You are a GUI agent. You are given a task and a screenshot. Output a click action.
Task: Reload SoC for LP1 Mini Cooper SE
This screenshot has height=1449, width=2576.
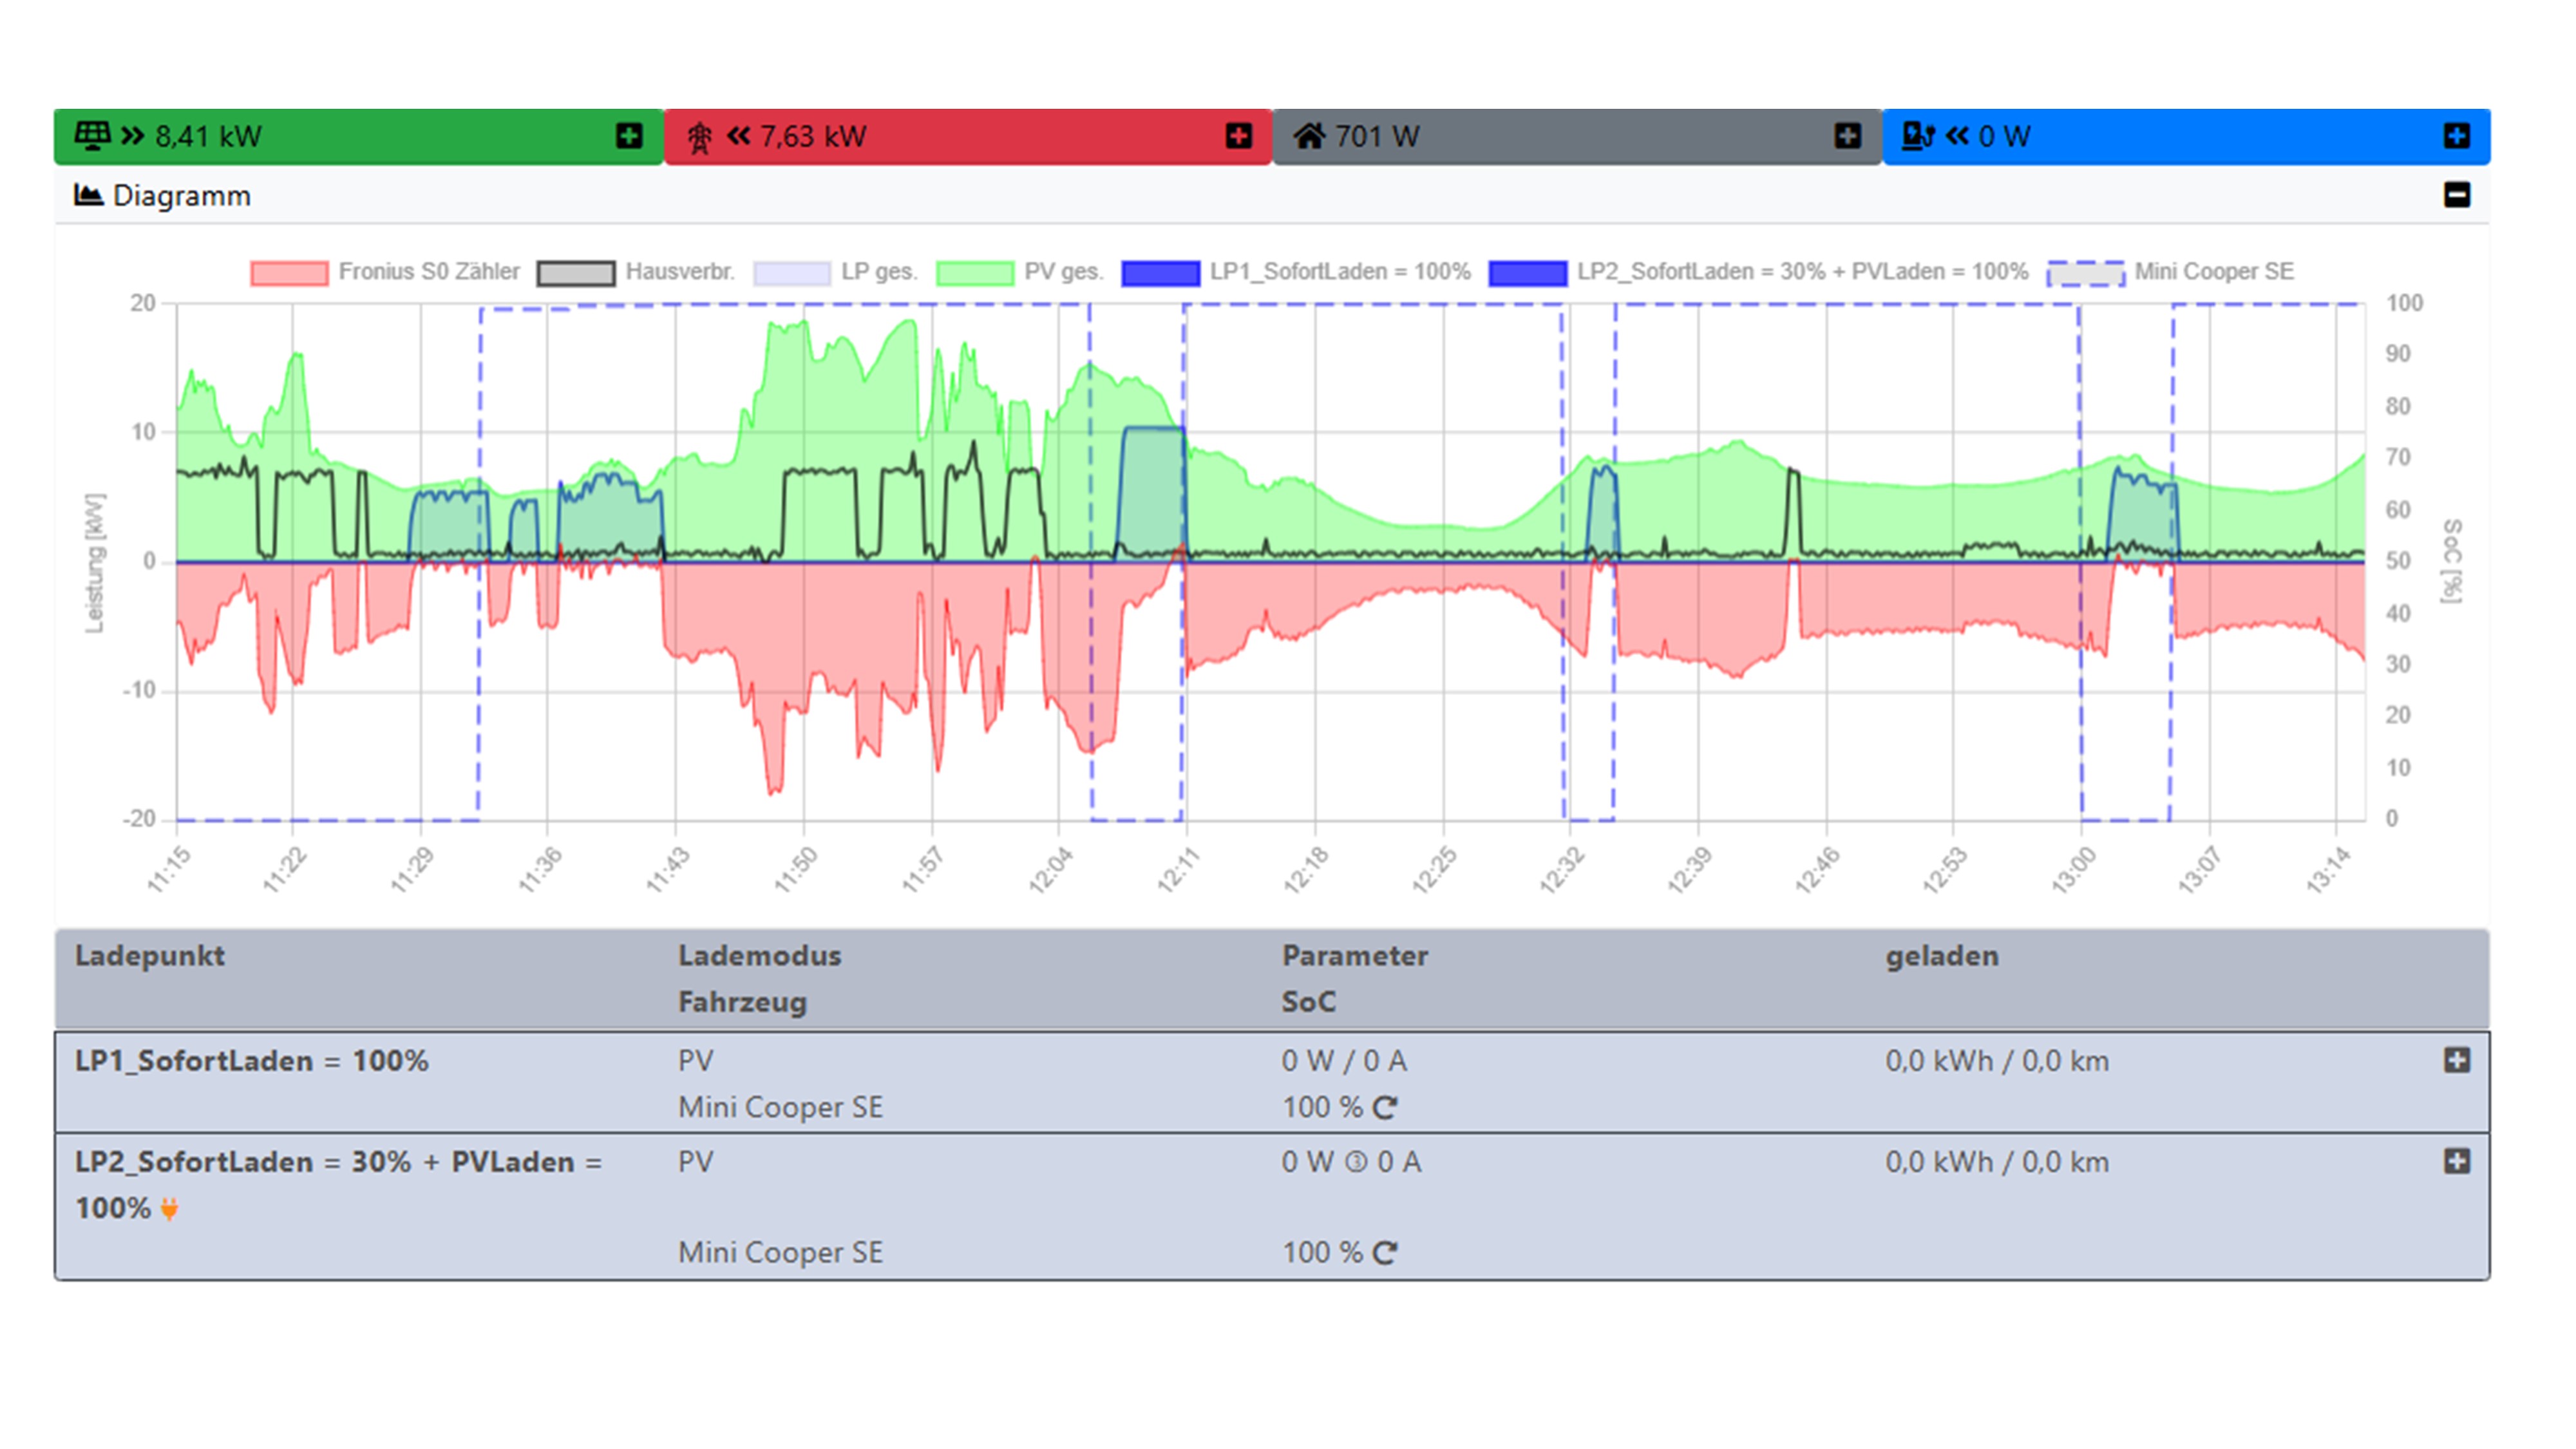pyautogui.click(x=1385, y=1107)
